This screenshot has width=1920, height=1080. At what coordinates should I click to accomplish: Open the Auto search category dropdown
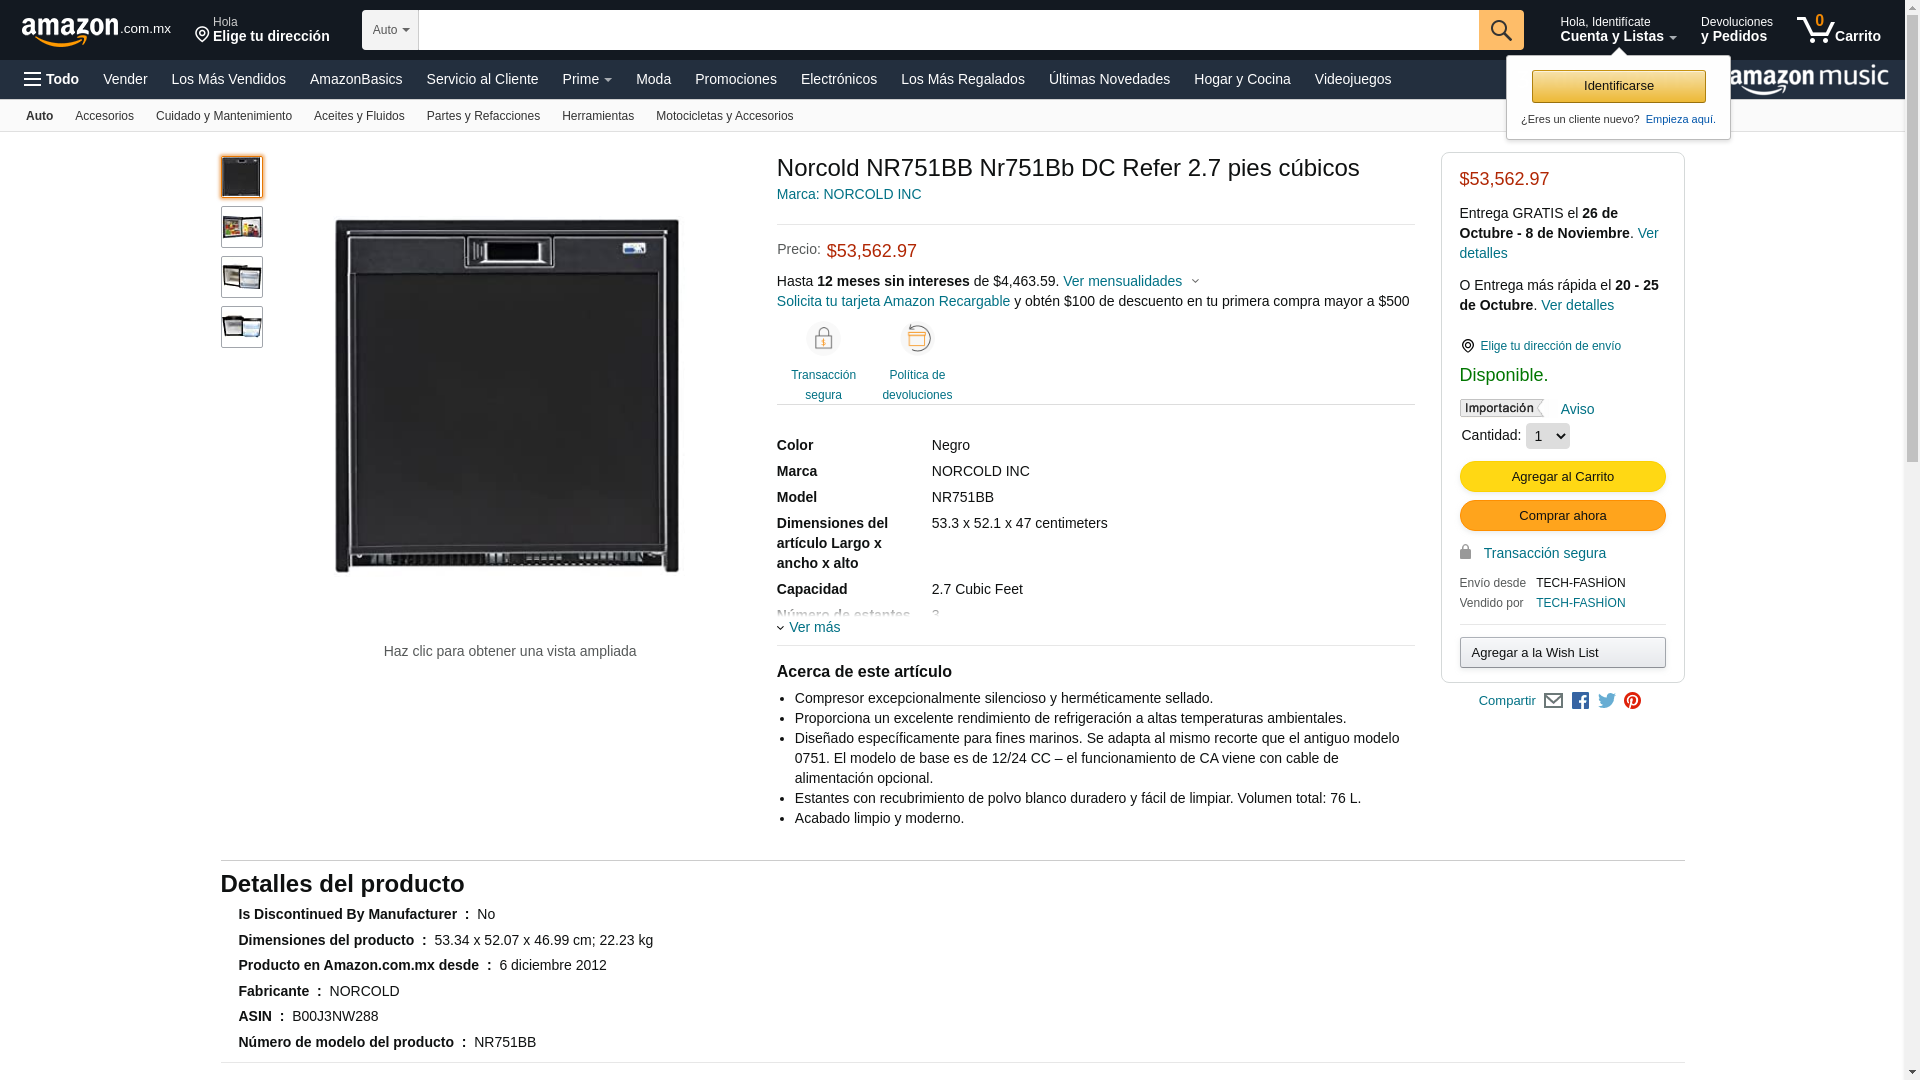[390, 30]
